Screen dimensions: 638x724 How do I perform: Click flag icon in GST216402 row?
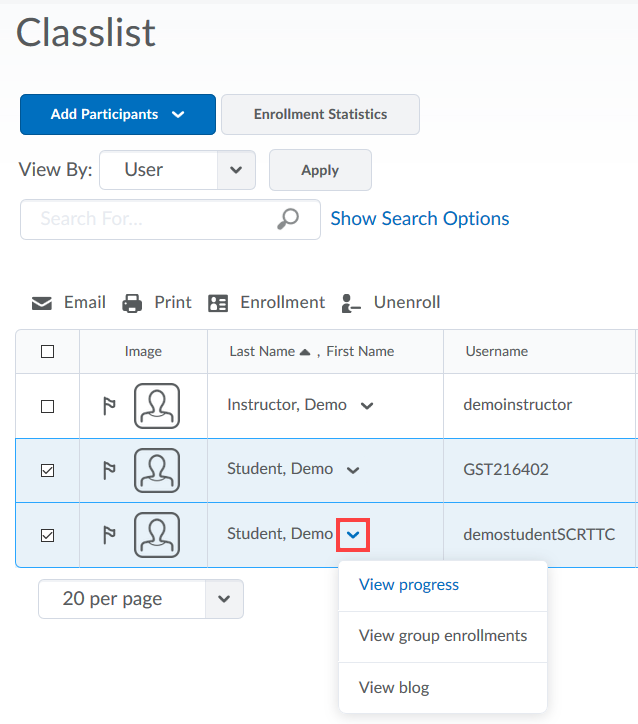point(109,470)
